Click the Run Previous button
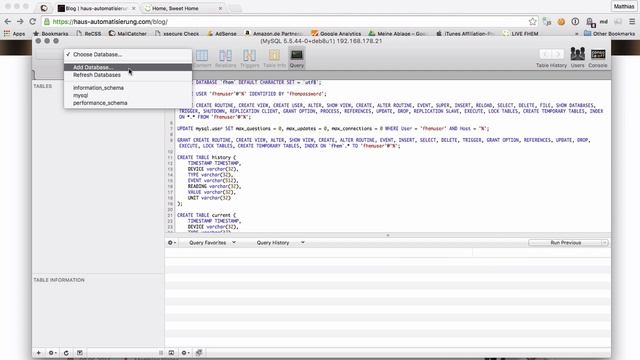This screenshot has height=360, width=640. click(565, 243)
